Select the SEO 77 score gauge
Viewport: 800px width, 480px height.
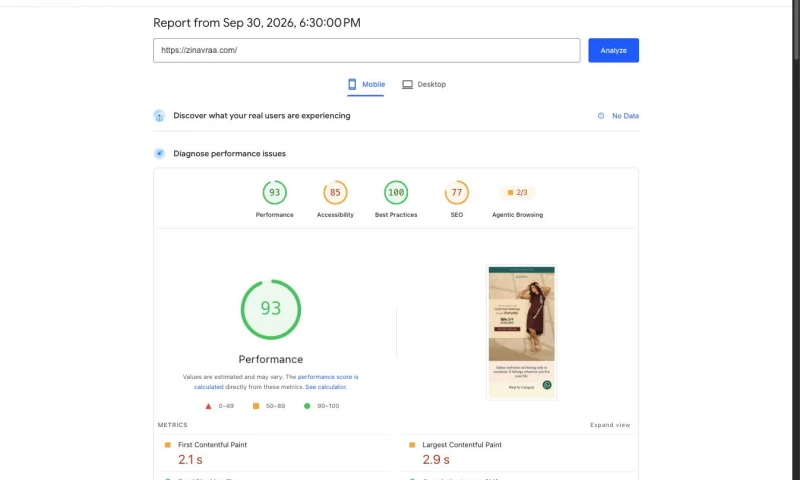click(x=457, y=192)
